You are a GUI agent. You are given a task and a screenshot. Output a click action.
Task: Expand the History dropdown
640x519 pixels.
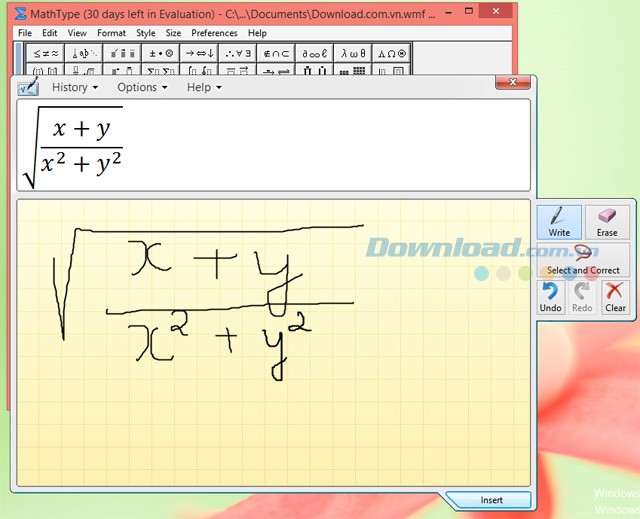click(x=75, y=87)
